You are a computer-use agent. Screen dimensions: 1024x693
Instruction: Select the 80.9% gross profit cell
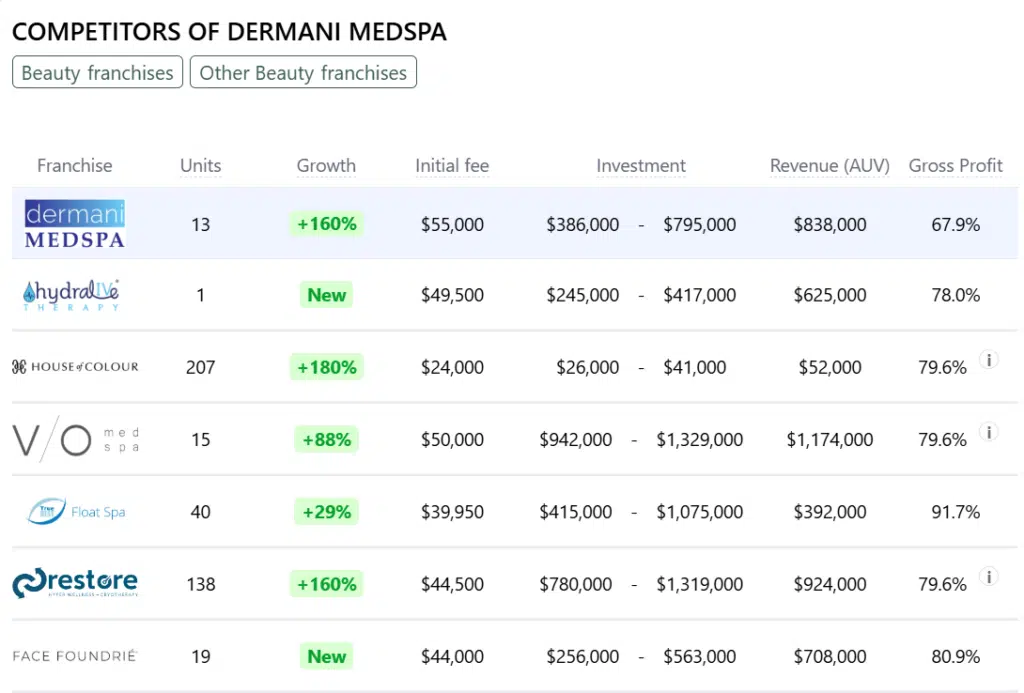tap(955, 656)
